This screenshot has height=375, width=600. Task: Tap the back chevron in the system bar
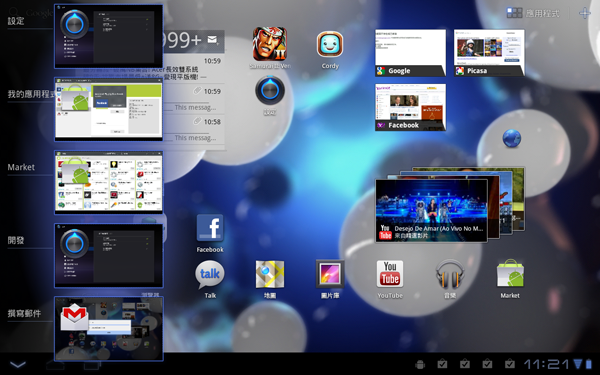[x=18, y=364]
